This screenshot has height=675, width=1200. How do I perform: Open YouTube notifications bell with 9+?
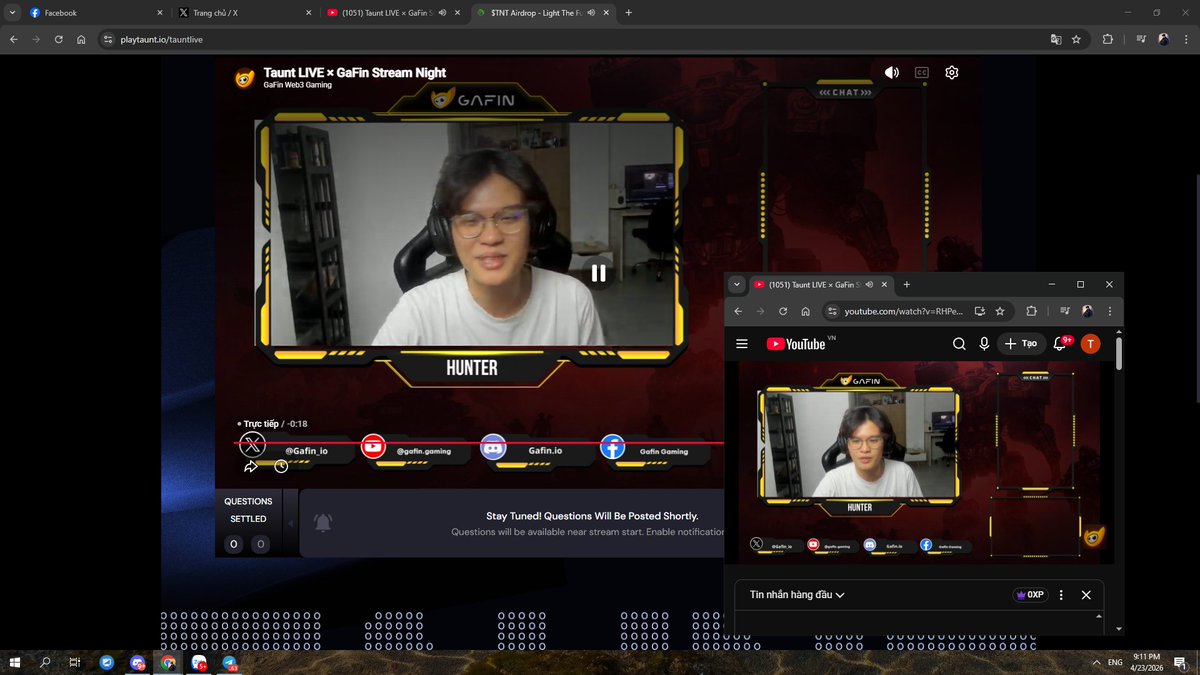[x=1060, y=344]
